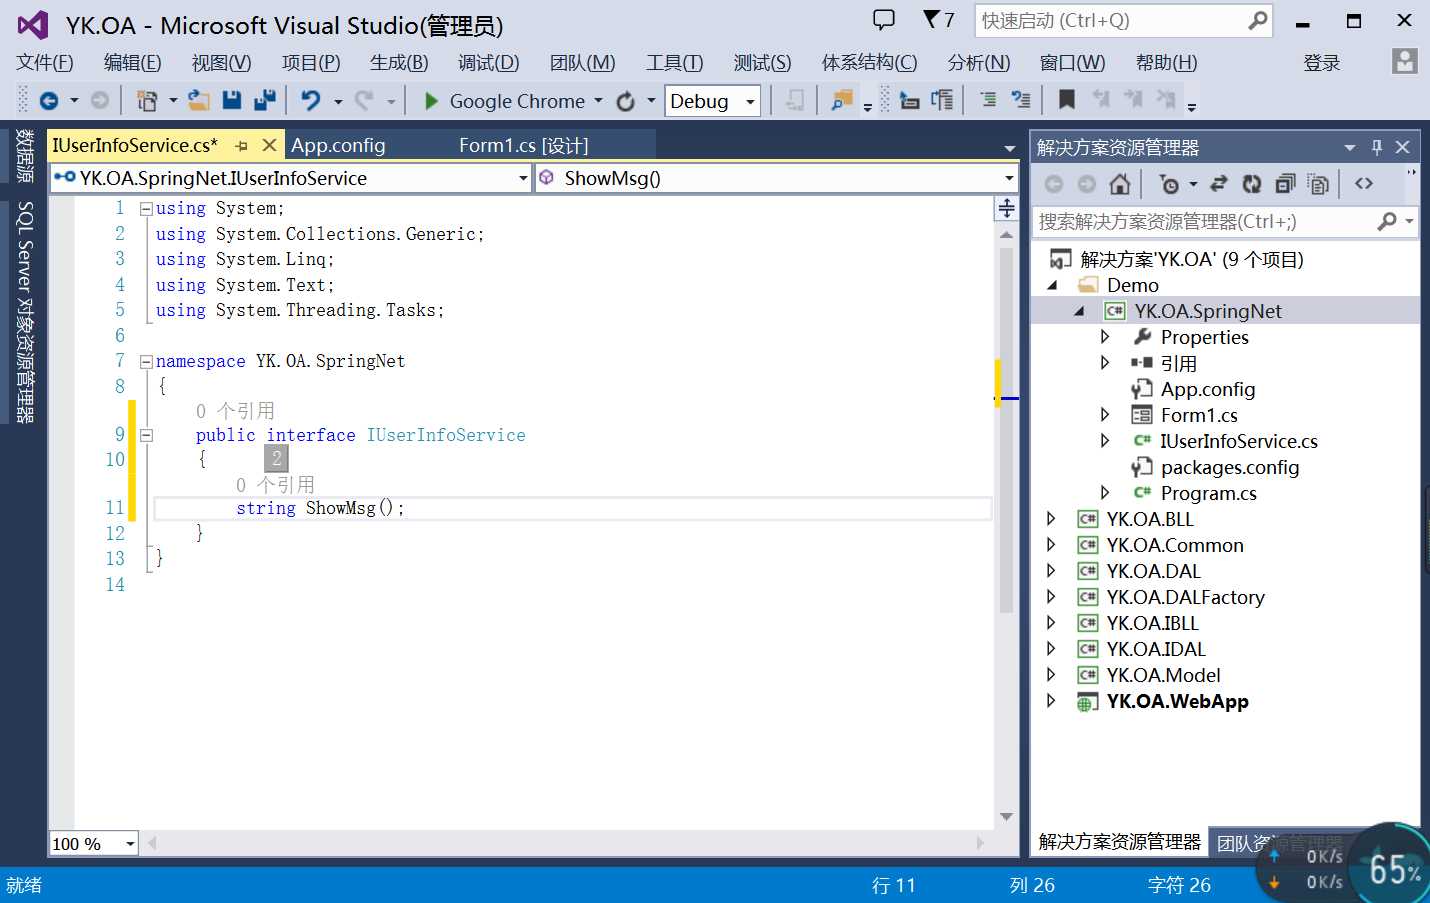Open the pending changes filter clock icon

point(1168,184)
